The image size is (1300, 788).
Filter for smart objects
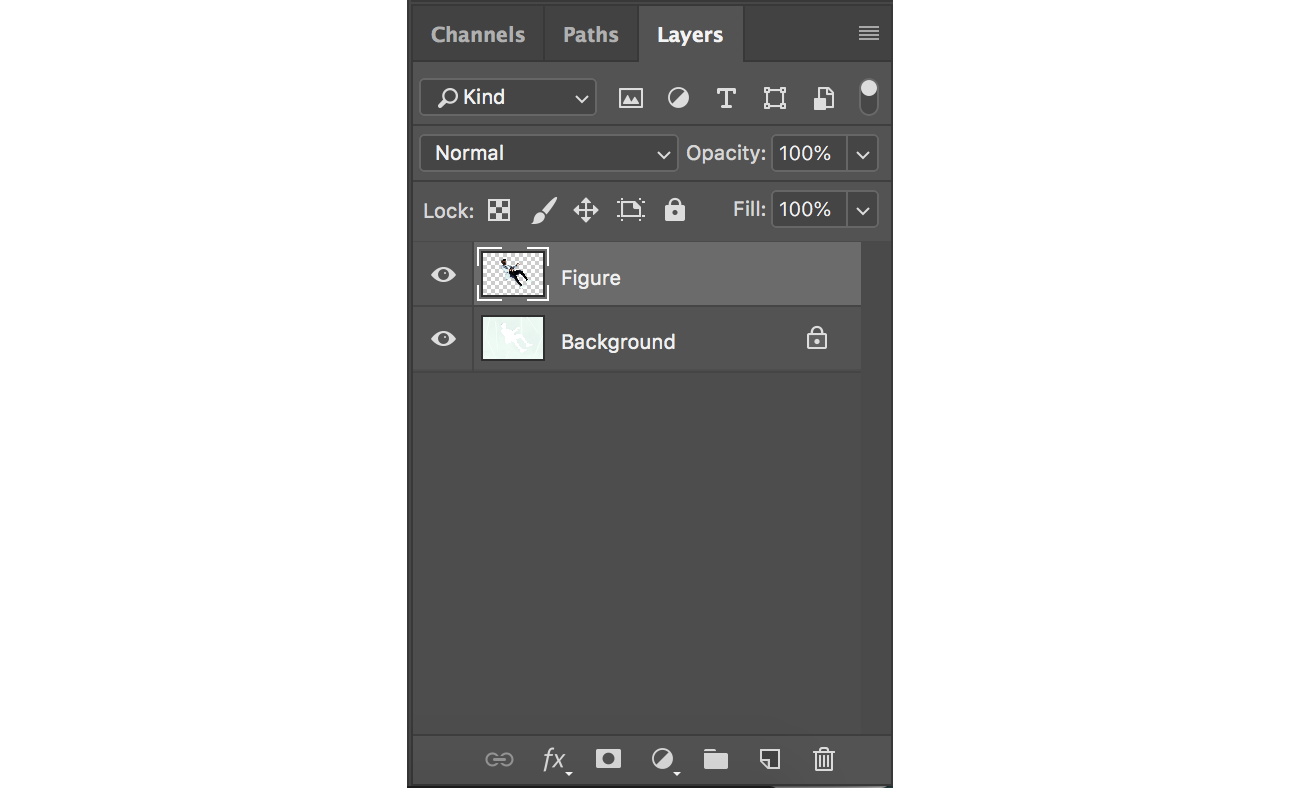[x=823, y=98]
